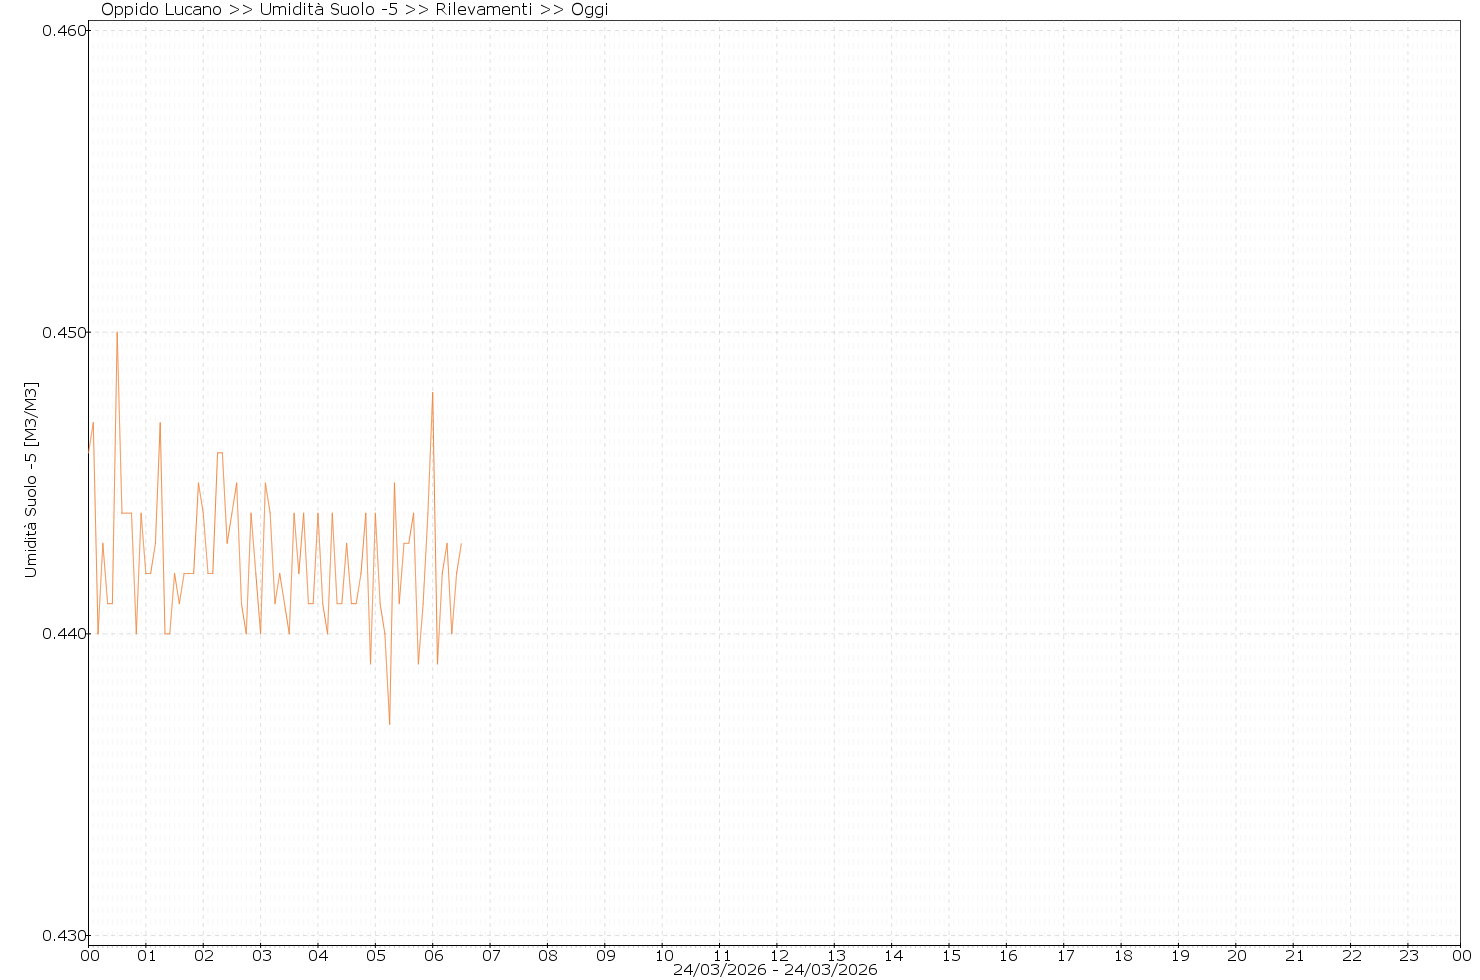Viewport: 1480px width, 980px height.
Task: Click the 03 hour tick label
Action: point(261,955)
